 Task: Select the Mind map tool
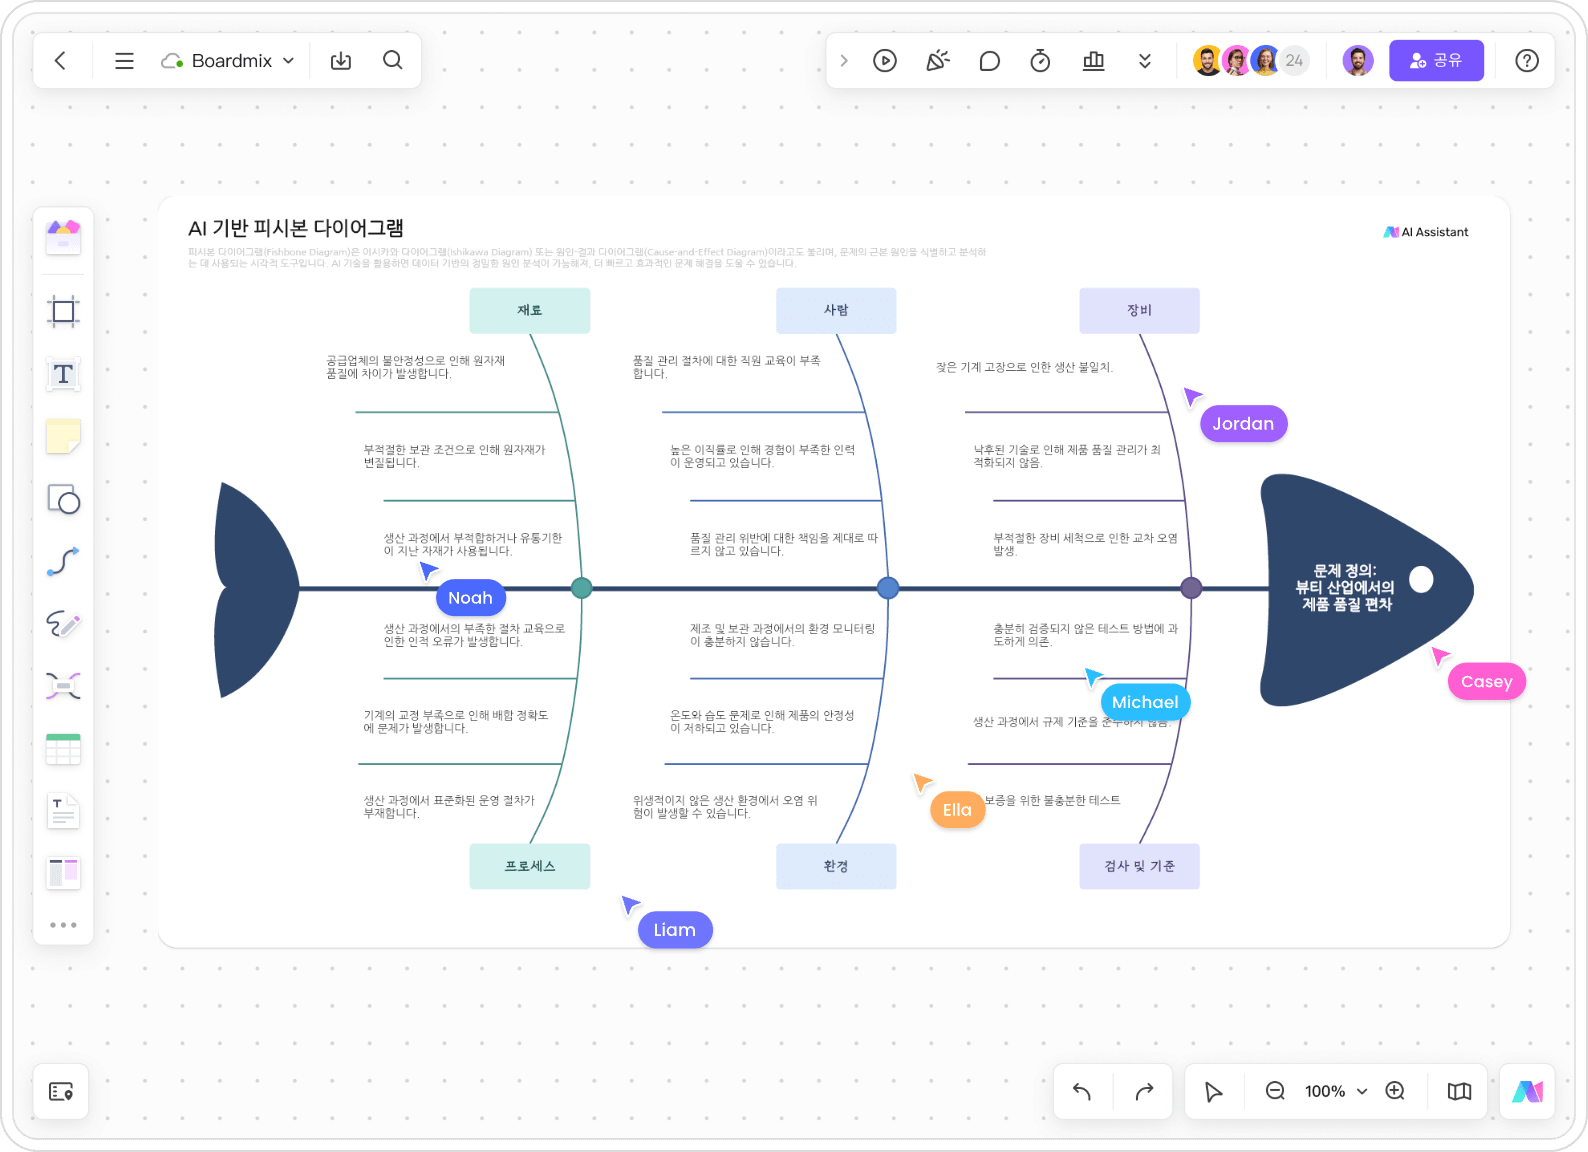click(x=63, y=686)
